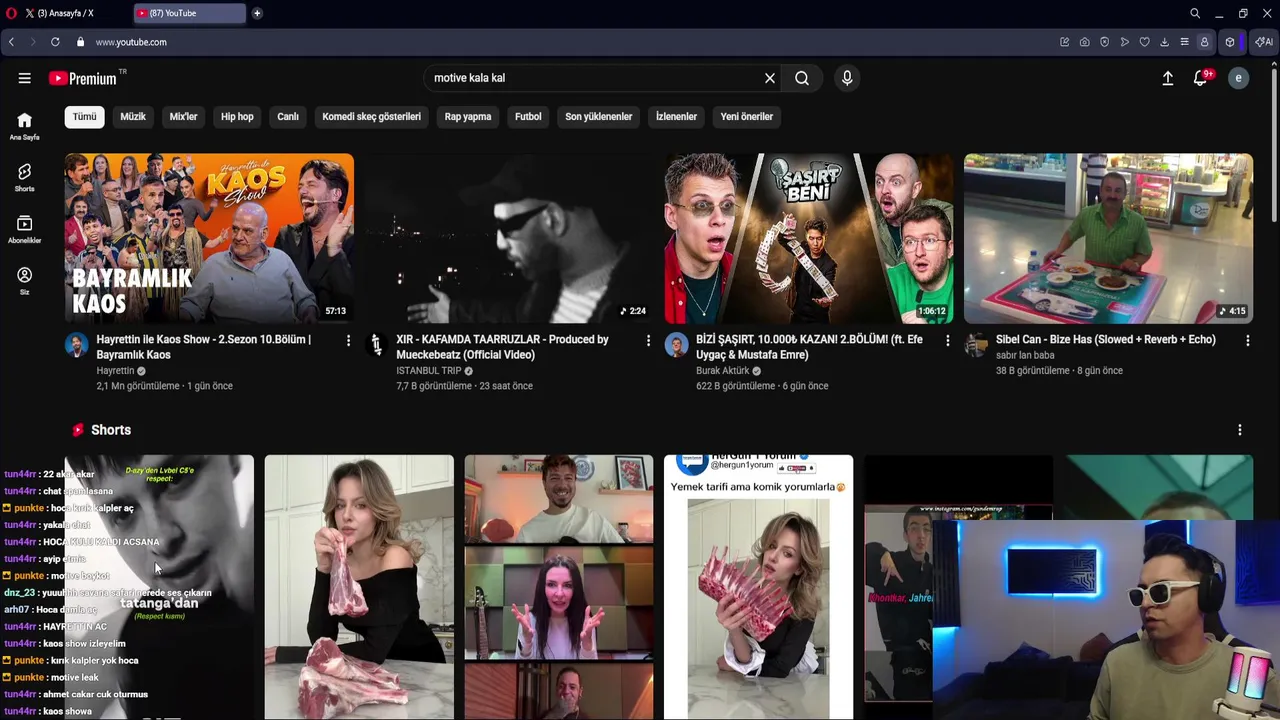The image size is (1280, 720).
Task: Click the URL www.youtube.com address field
Action: (x=131, y=42)
